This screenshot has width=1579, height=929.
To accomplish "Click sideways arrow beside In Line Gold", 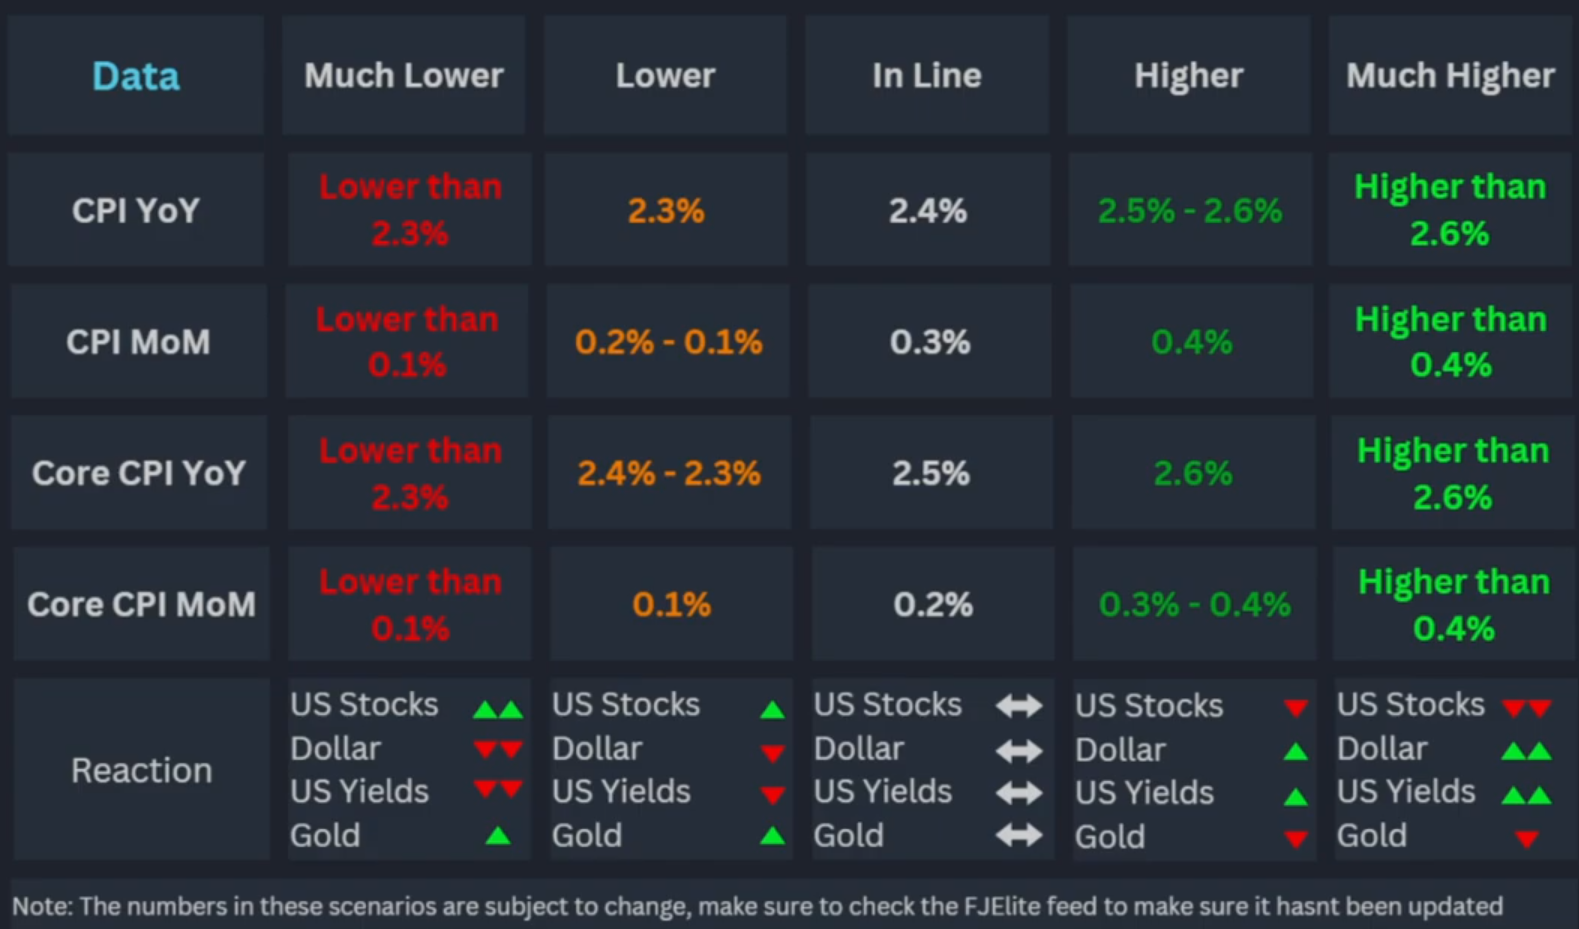I will (1019, 835).
